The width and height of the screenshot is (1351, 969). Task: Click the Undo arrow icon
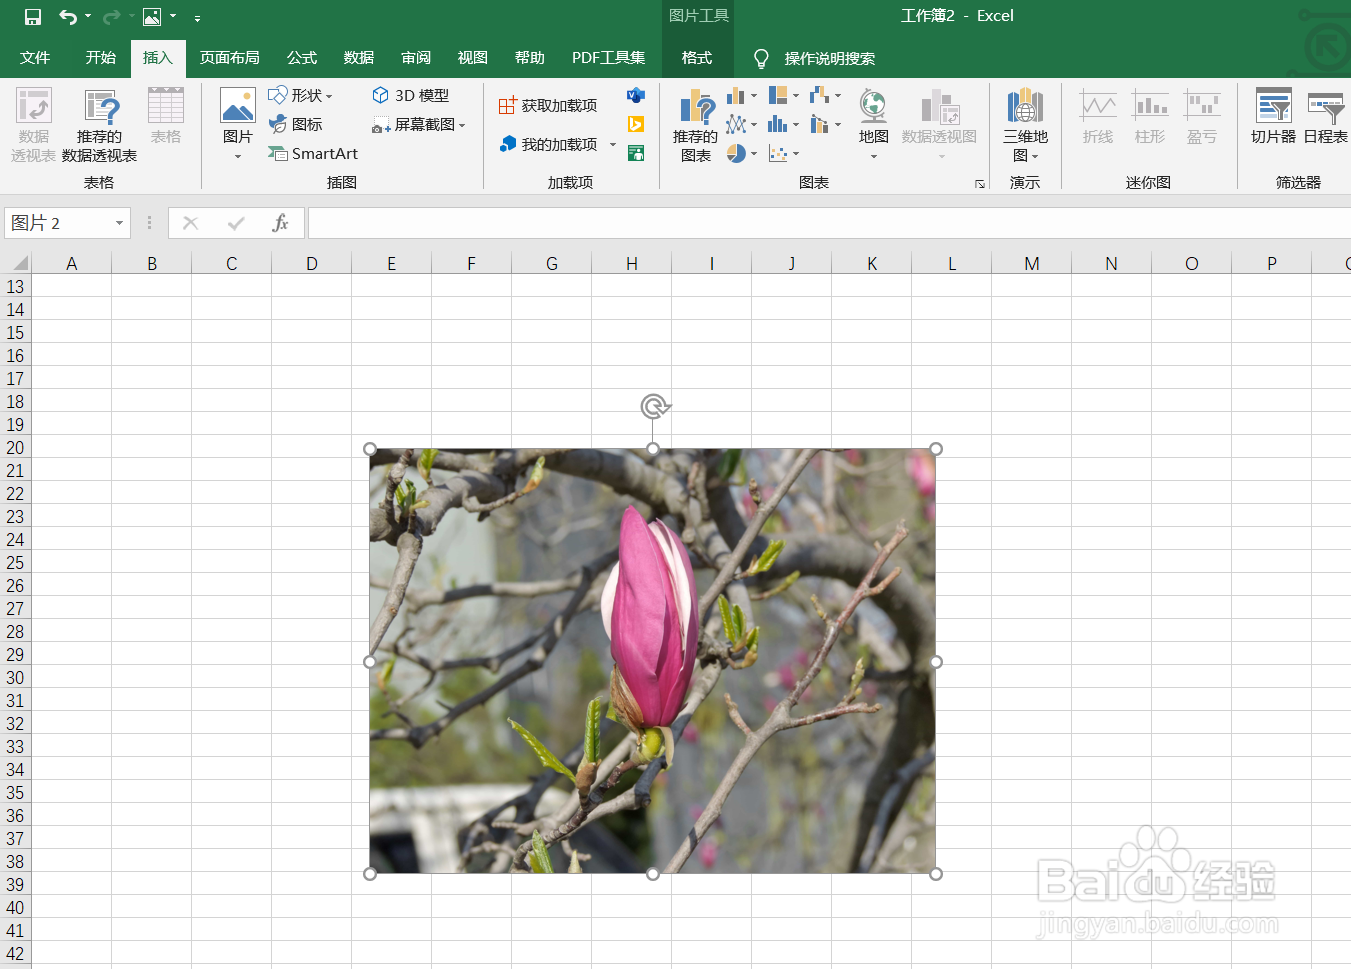68,17
